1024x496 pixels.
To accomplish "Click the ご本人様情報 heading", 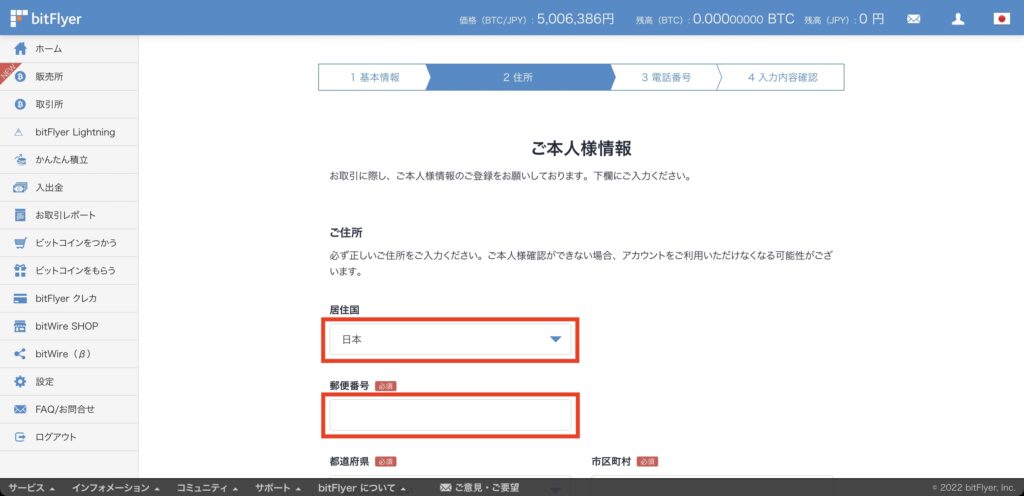I will point(581,148).
